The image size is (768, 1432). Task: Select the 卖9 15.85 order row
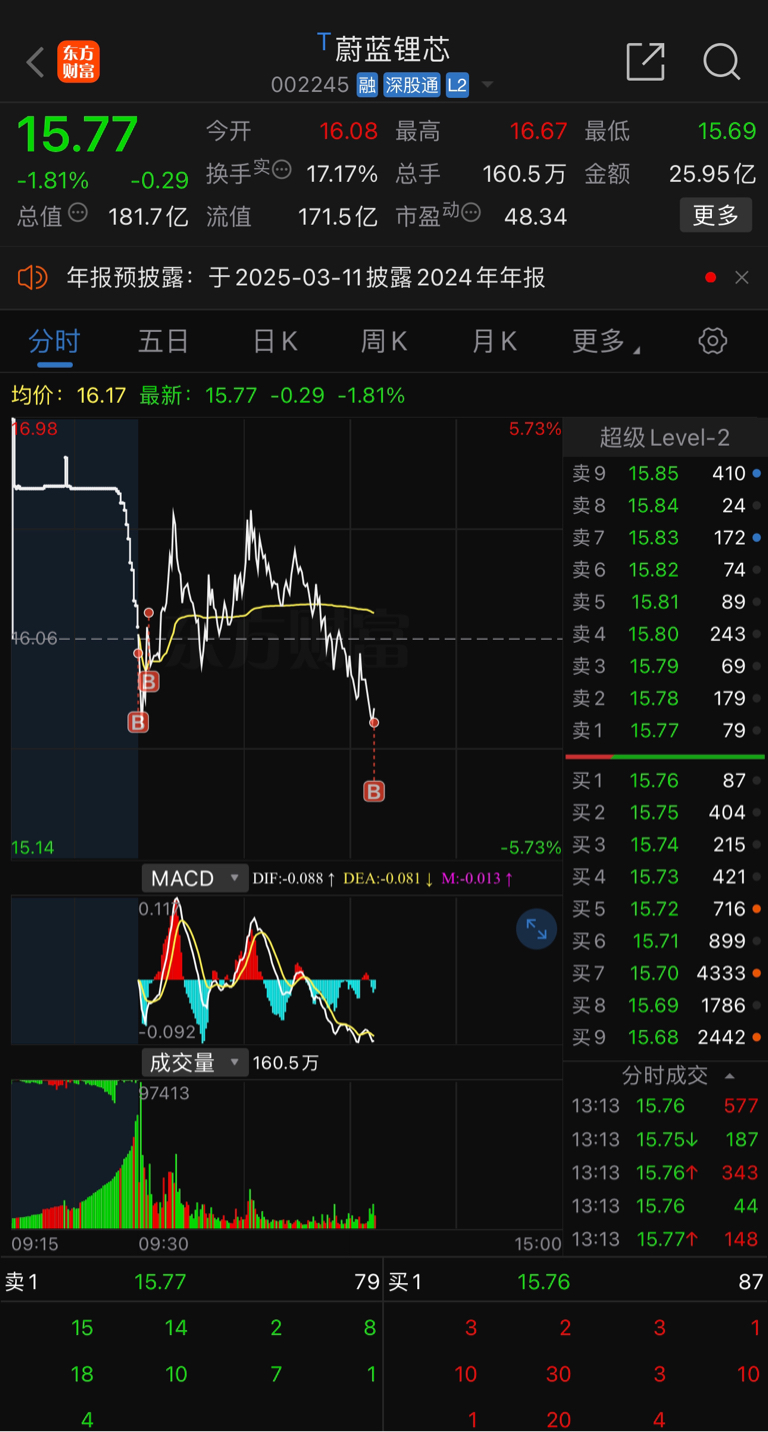(665, 473)
